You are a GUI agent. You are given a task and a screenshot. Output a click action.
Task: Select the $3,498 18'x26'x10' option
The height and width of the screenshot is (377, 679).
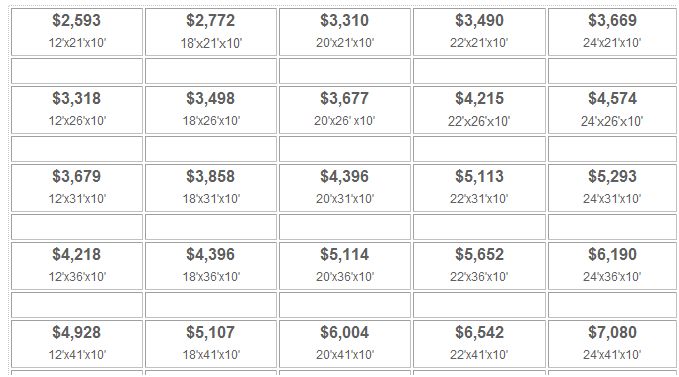click(x=211, y=110)
